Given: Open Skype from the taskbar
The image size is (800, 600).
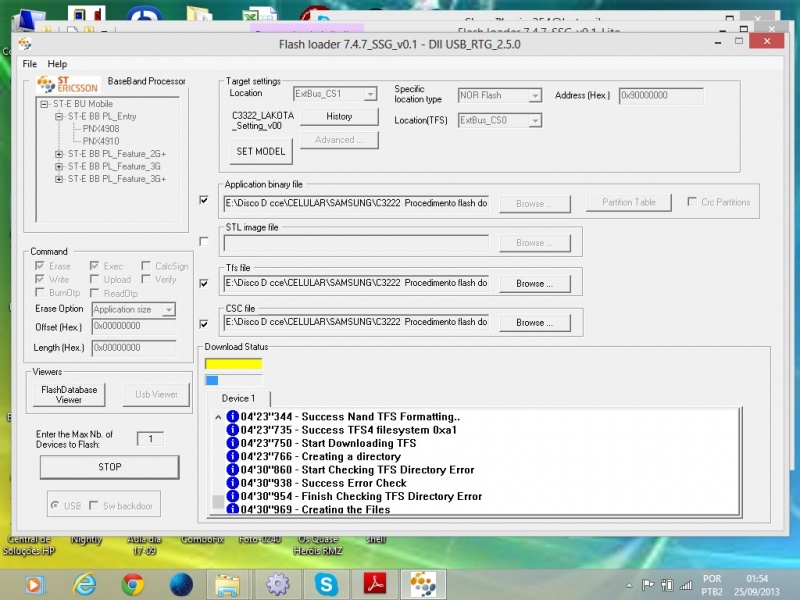Looking at the screenshot, I should click(326, 584).
